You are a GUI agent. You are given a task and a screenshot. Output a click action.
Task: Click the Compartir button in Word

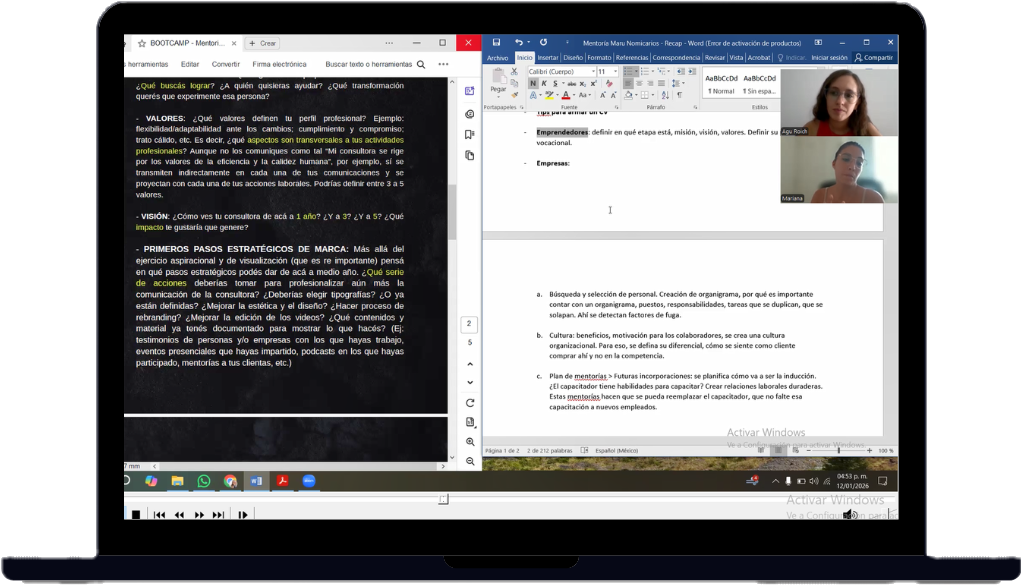[x=874, y=58]
